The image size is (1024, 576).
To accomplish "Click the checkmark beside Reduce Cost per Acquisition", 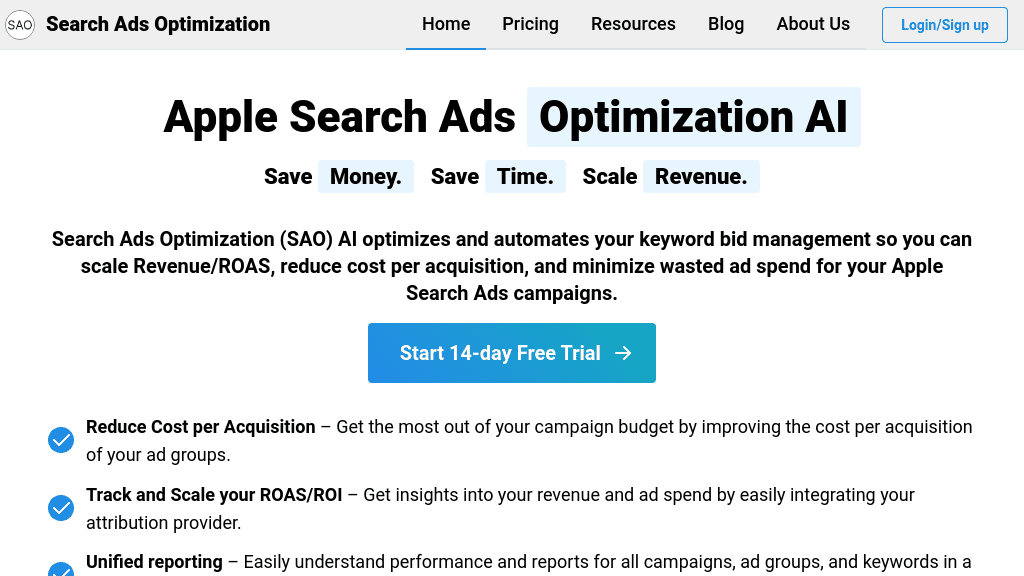I will click(x=60, y=440).
